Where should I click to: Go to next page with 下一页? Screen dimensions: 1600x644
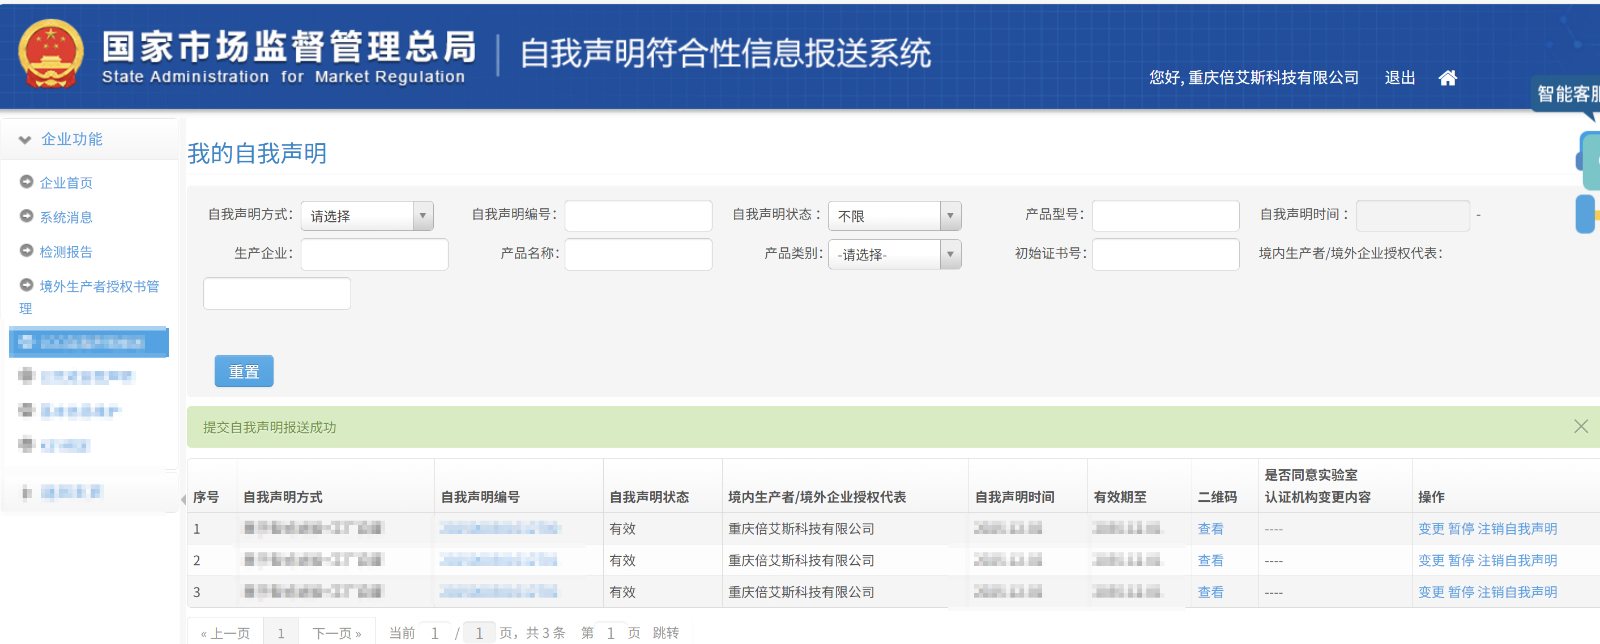coord(336,633)
